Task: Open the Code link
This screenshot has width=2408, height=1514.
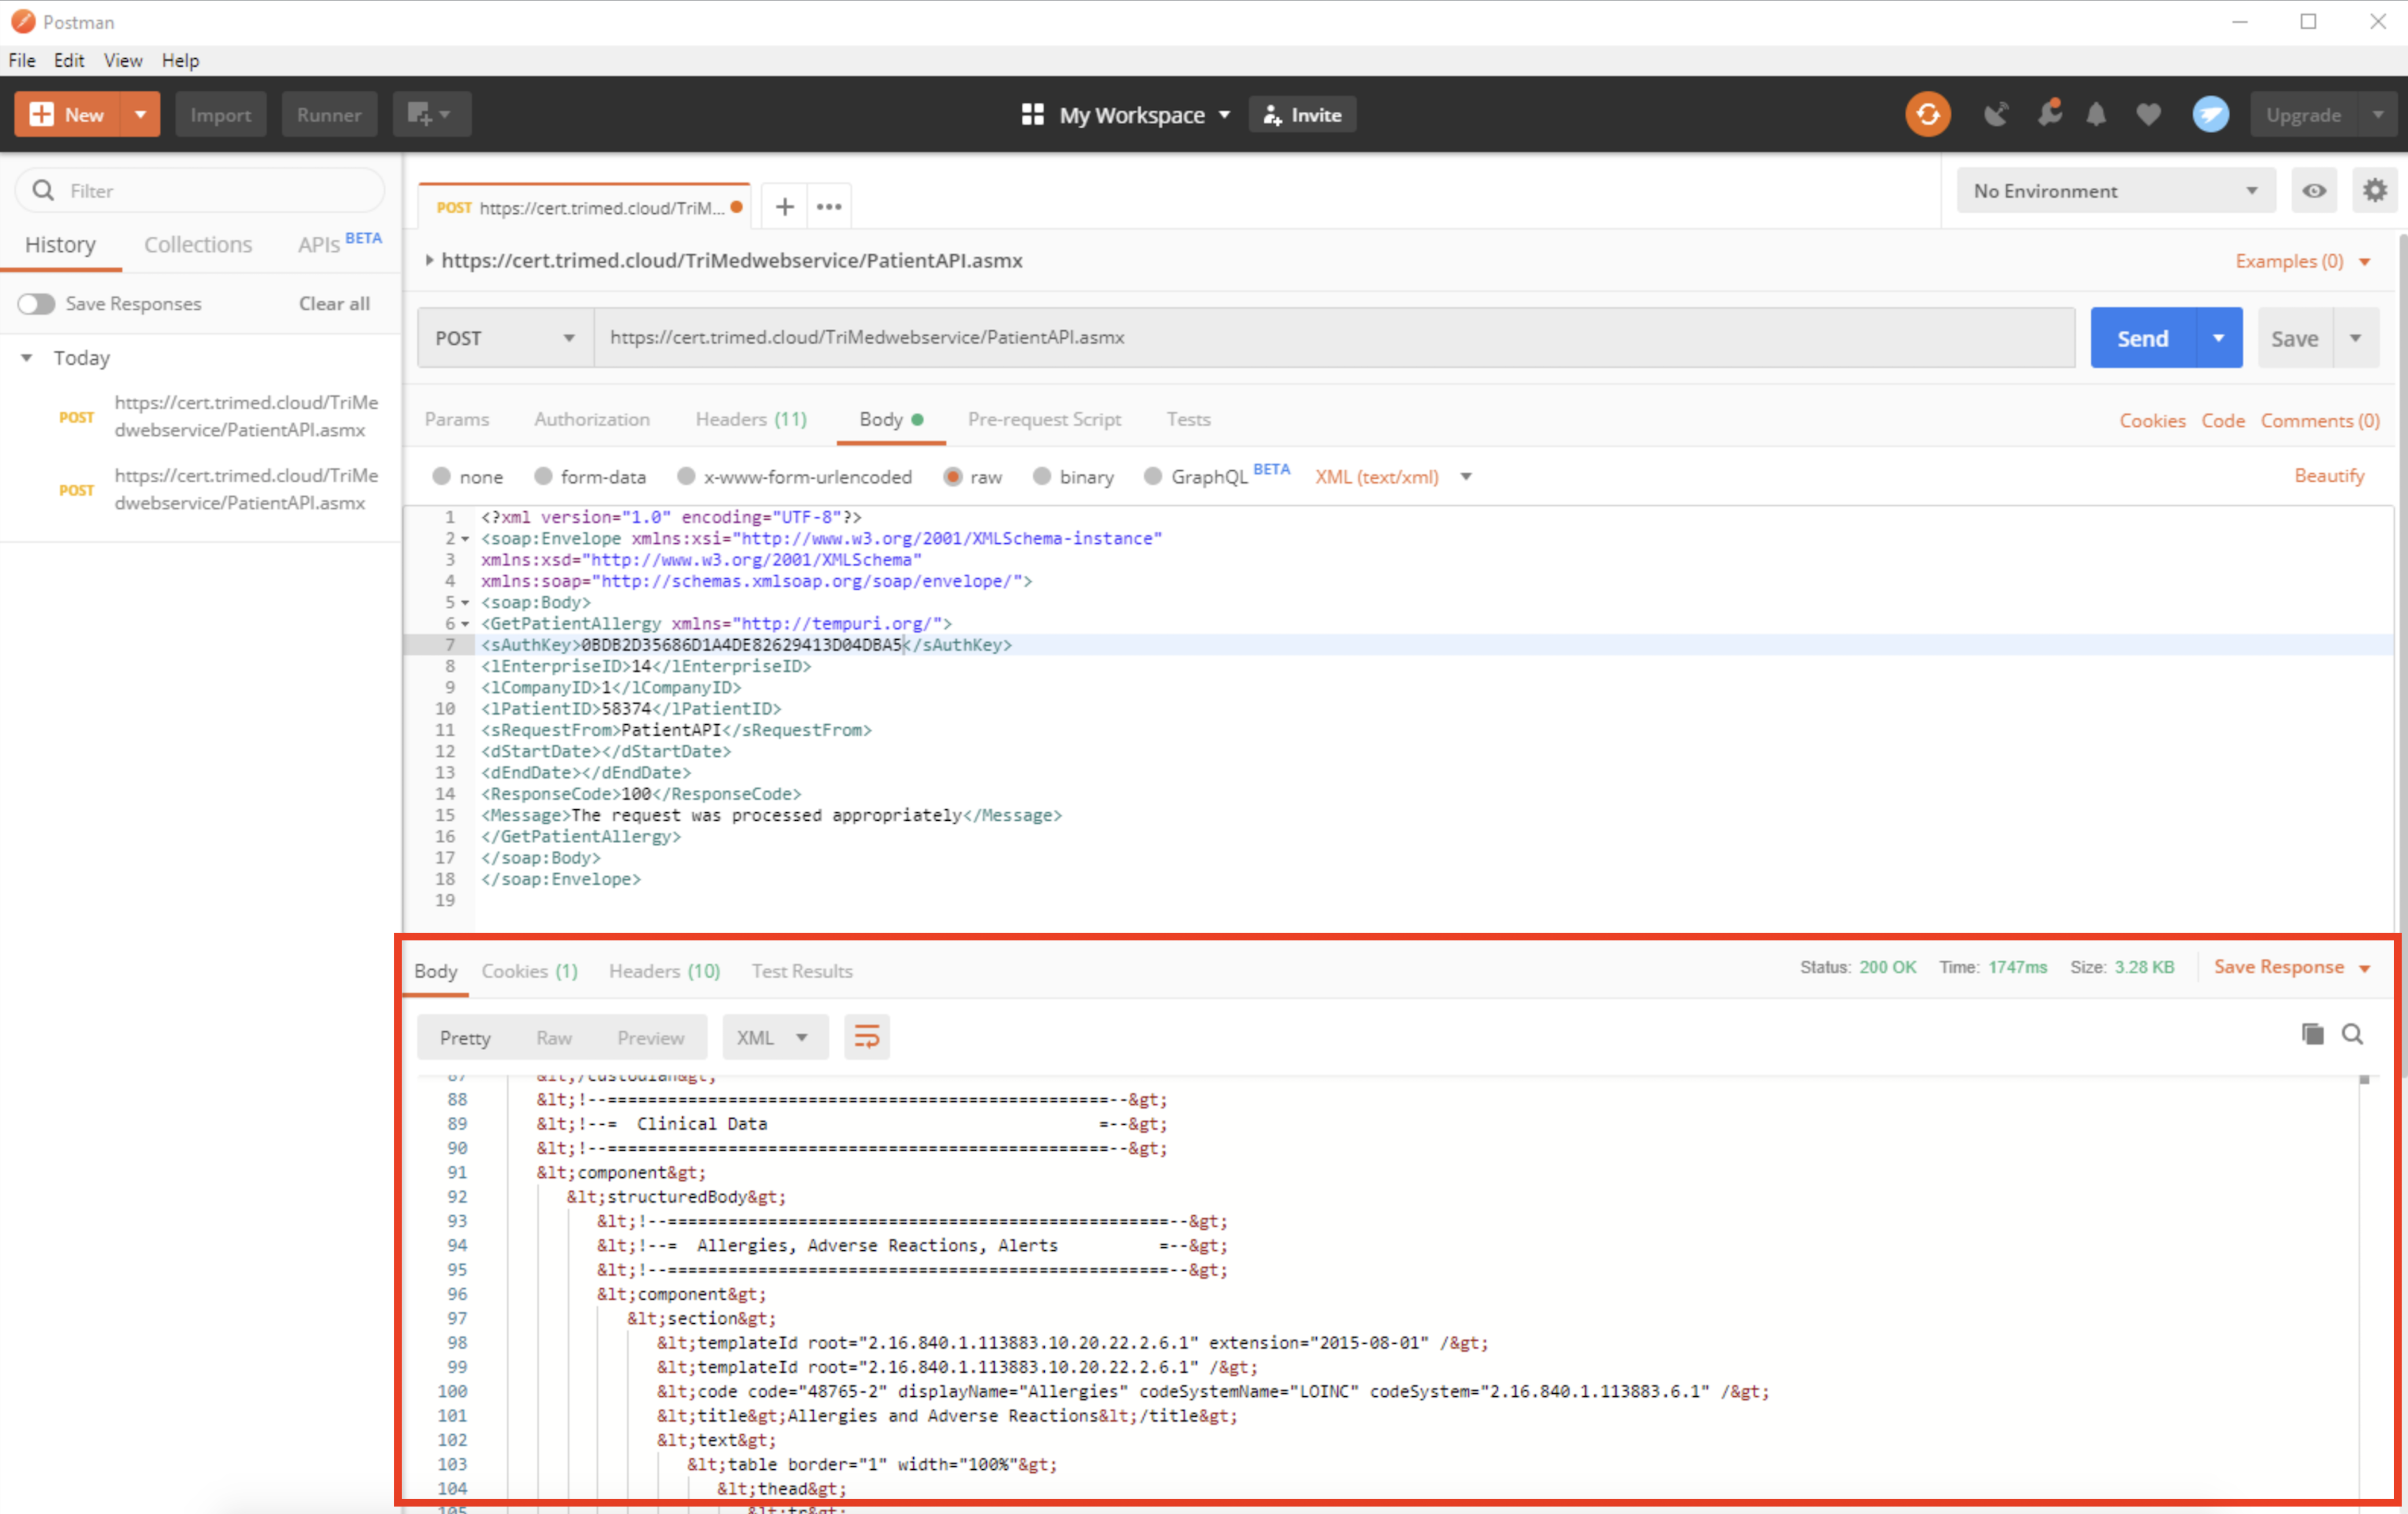Action: (x=2222, y=421)
